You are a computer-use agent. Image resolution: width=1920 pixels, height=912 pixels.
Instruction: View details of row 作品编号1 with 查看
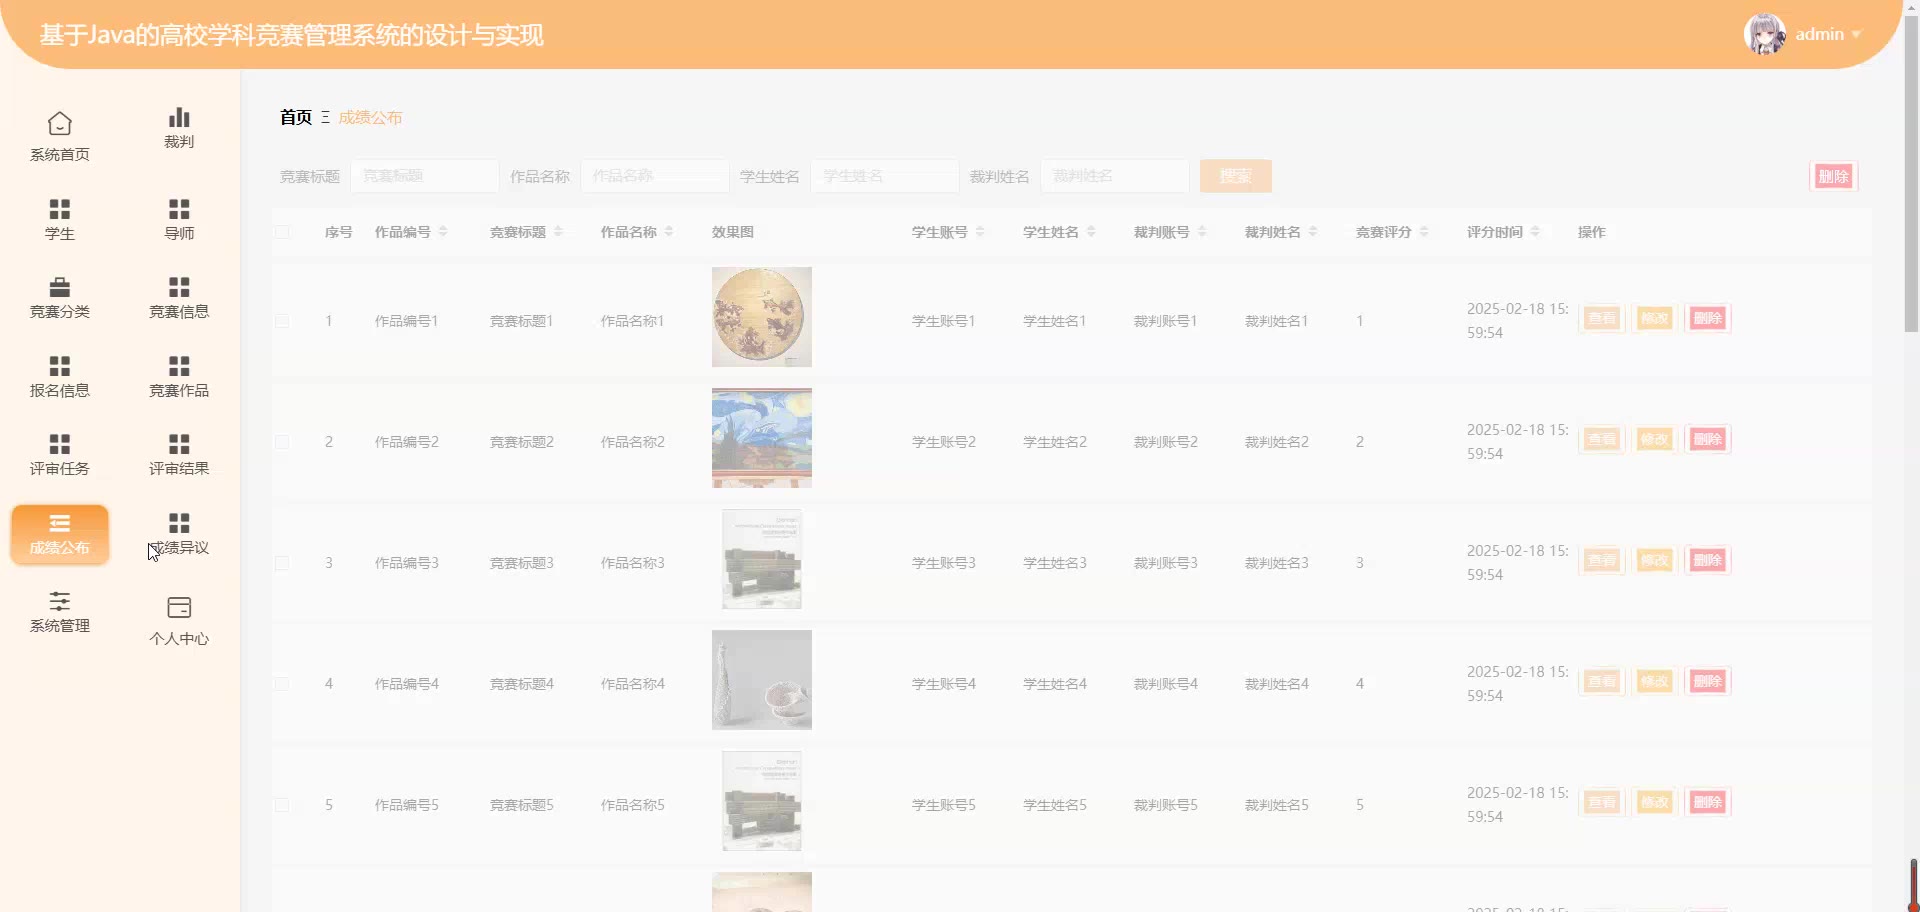[1602, 319]
